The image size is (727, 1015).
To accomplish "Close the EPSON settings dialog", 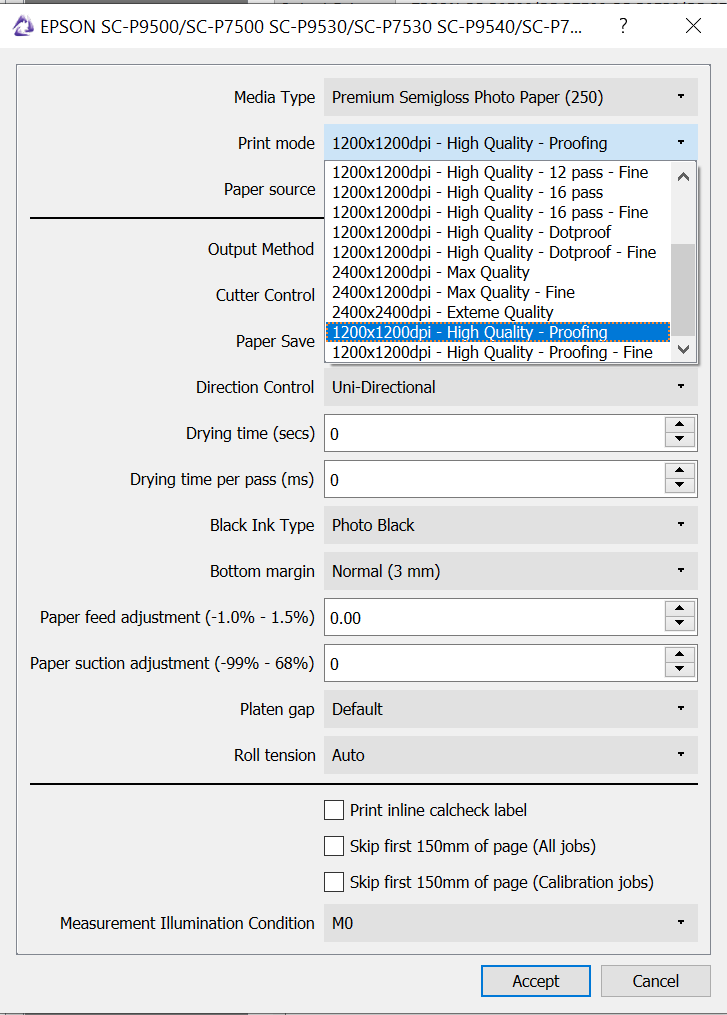I will [x=693, y=26].
